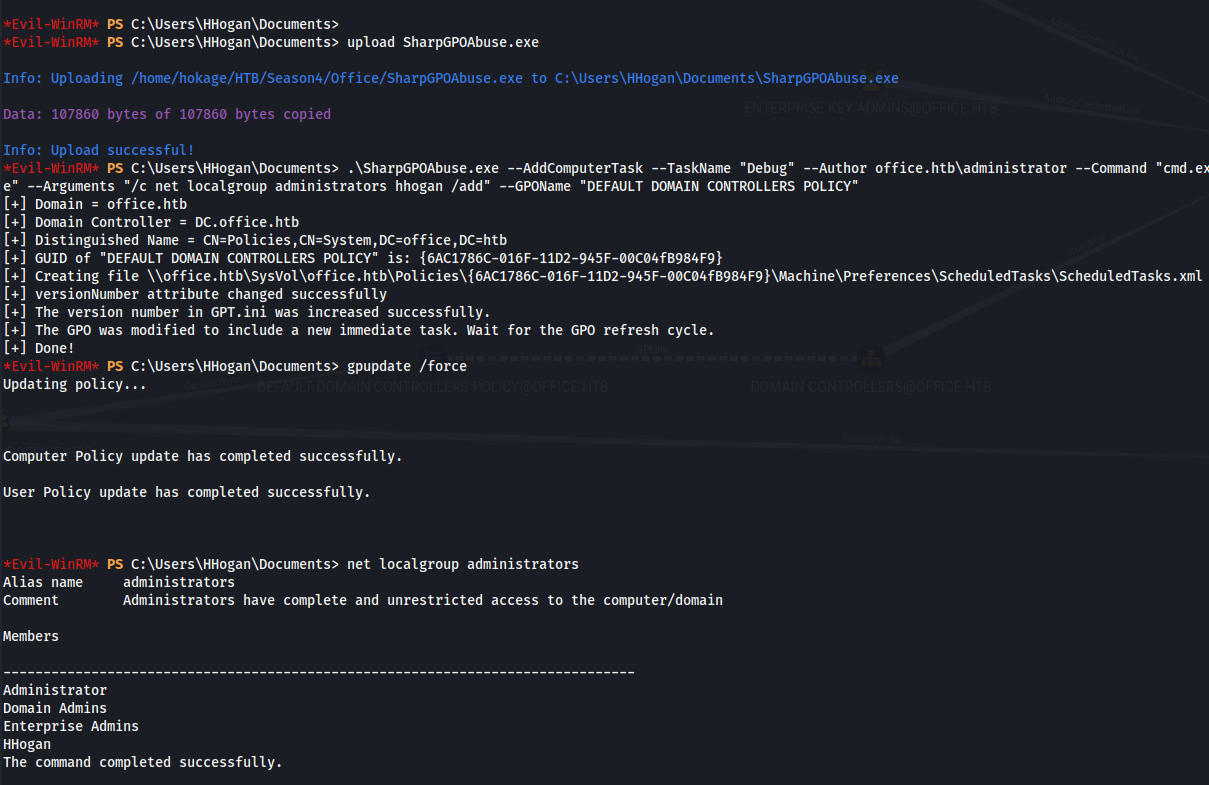Viewport: 1209px width, 785px height.
Task: Select the 'Info: Uploading' path line
Action: pos(451,78)
